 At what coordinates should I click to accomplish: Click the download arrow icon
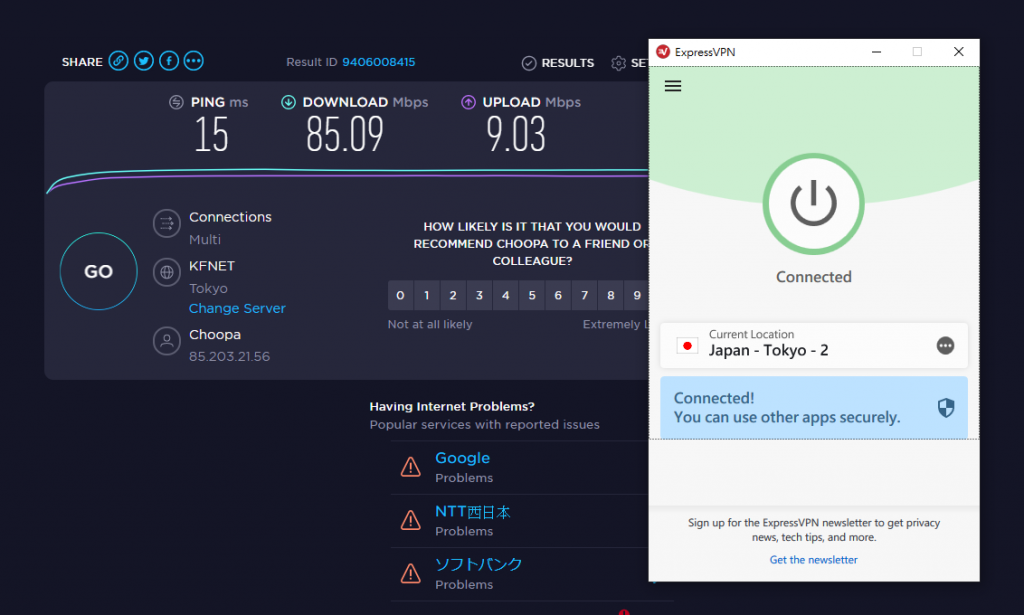(x=288, y=102)
